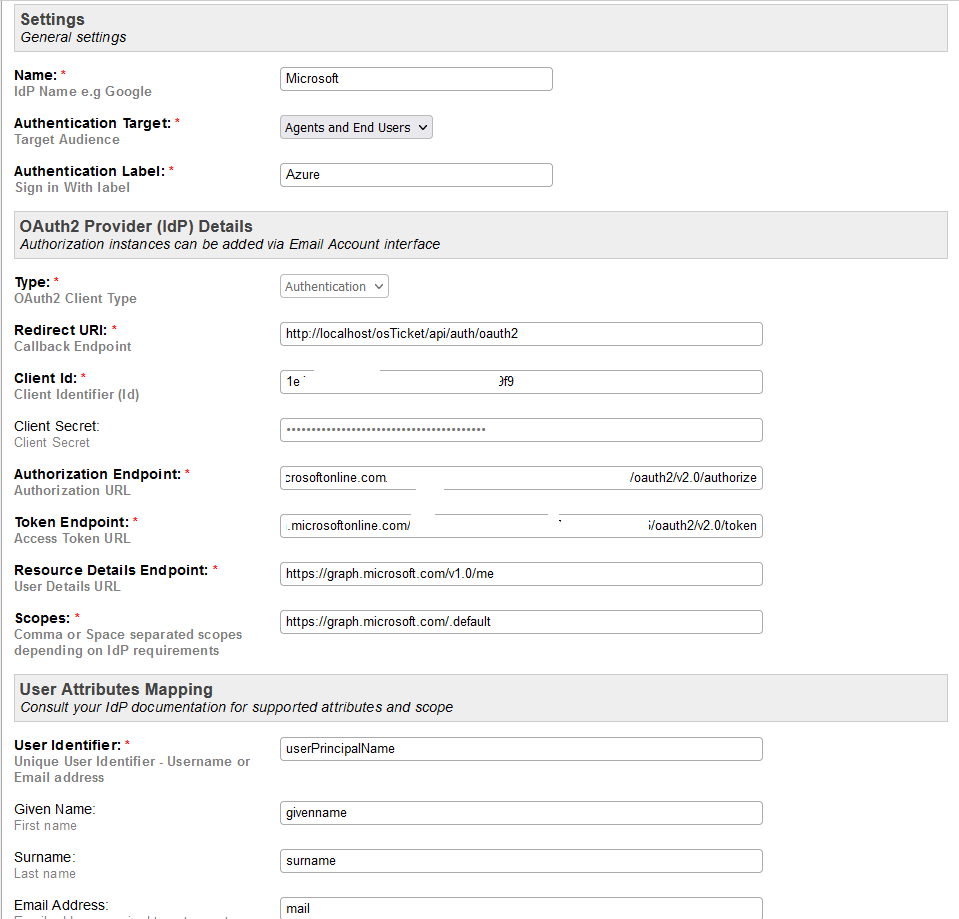
Task: Focus the Client Id text box
Action: [521, 382]
